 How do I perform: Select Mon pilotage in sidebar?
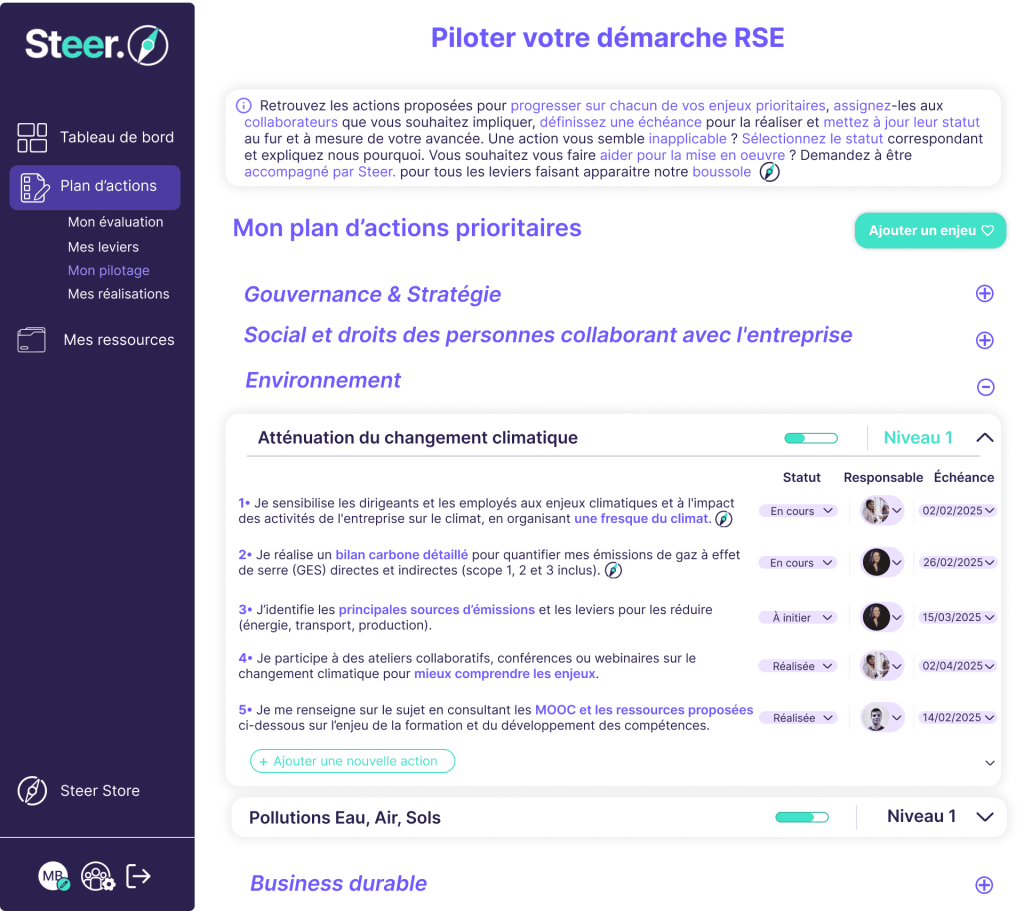coord(108,270)
